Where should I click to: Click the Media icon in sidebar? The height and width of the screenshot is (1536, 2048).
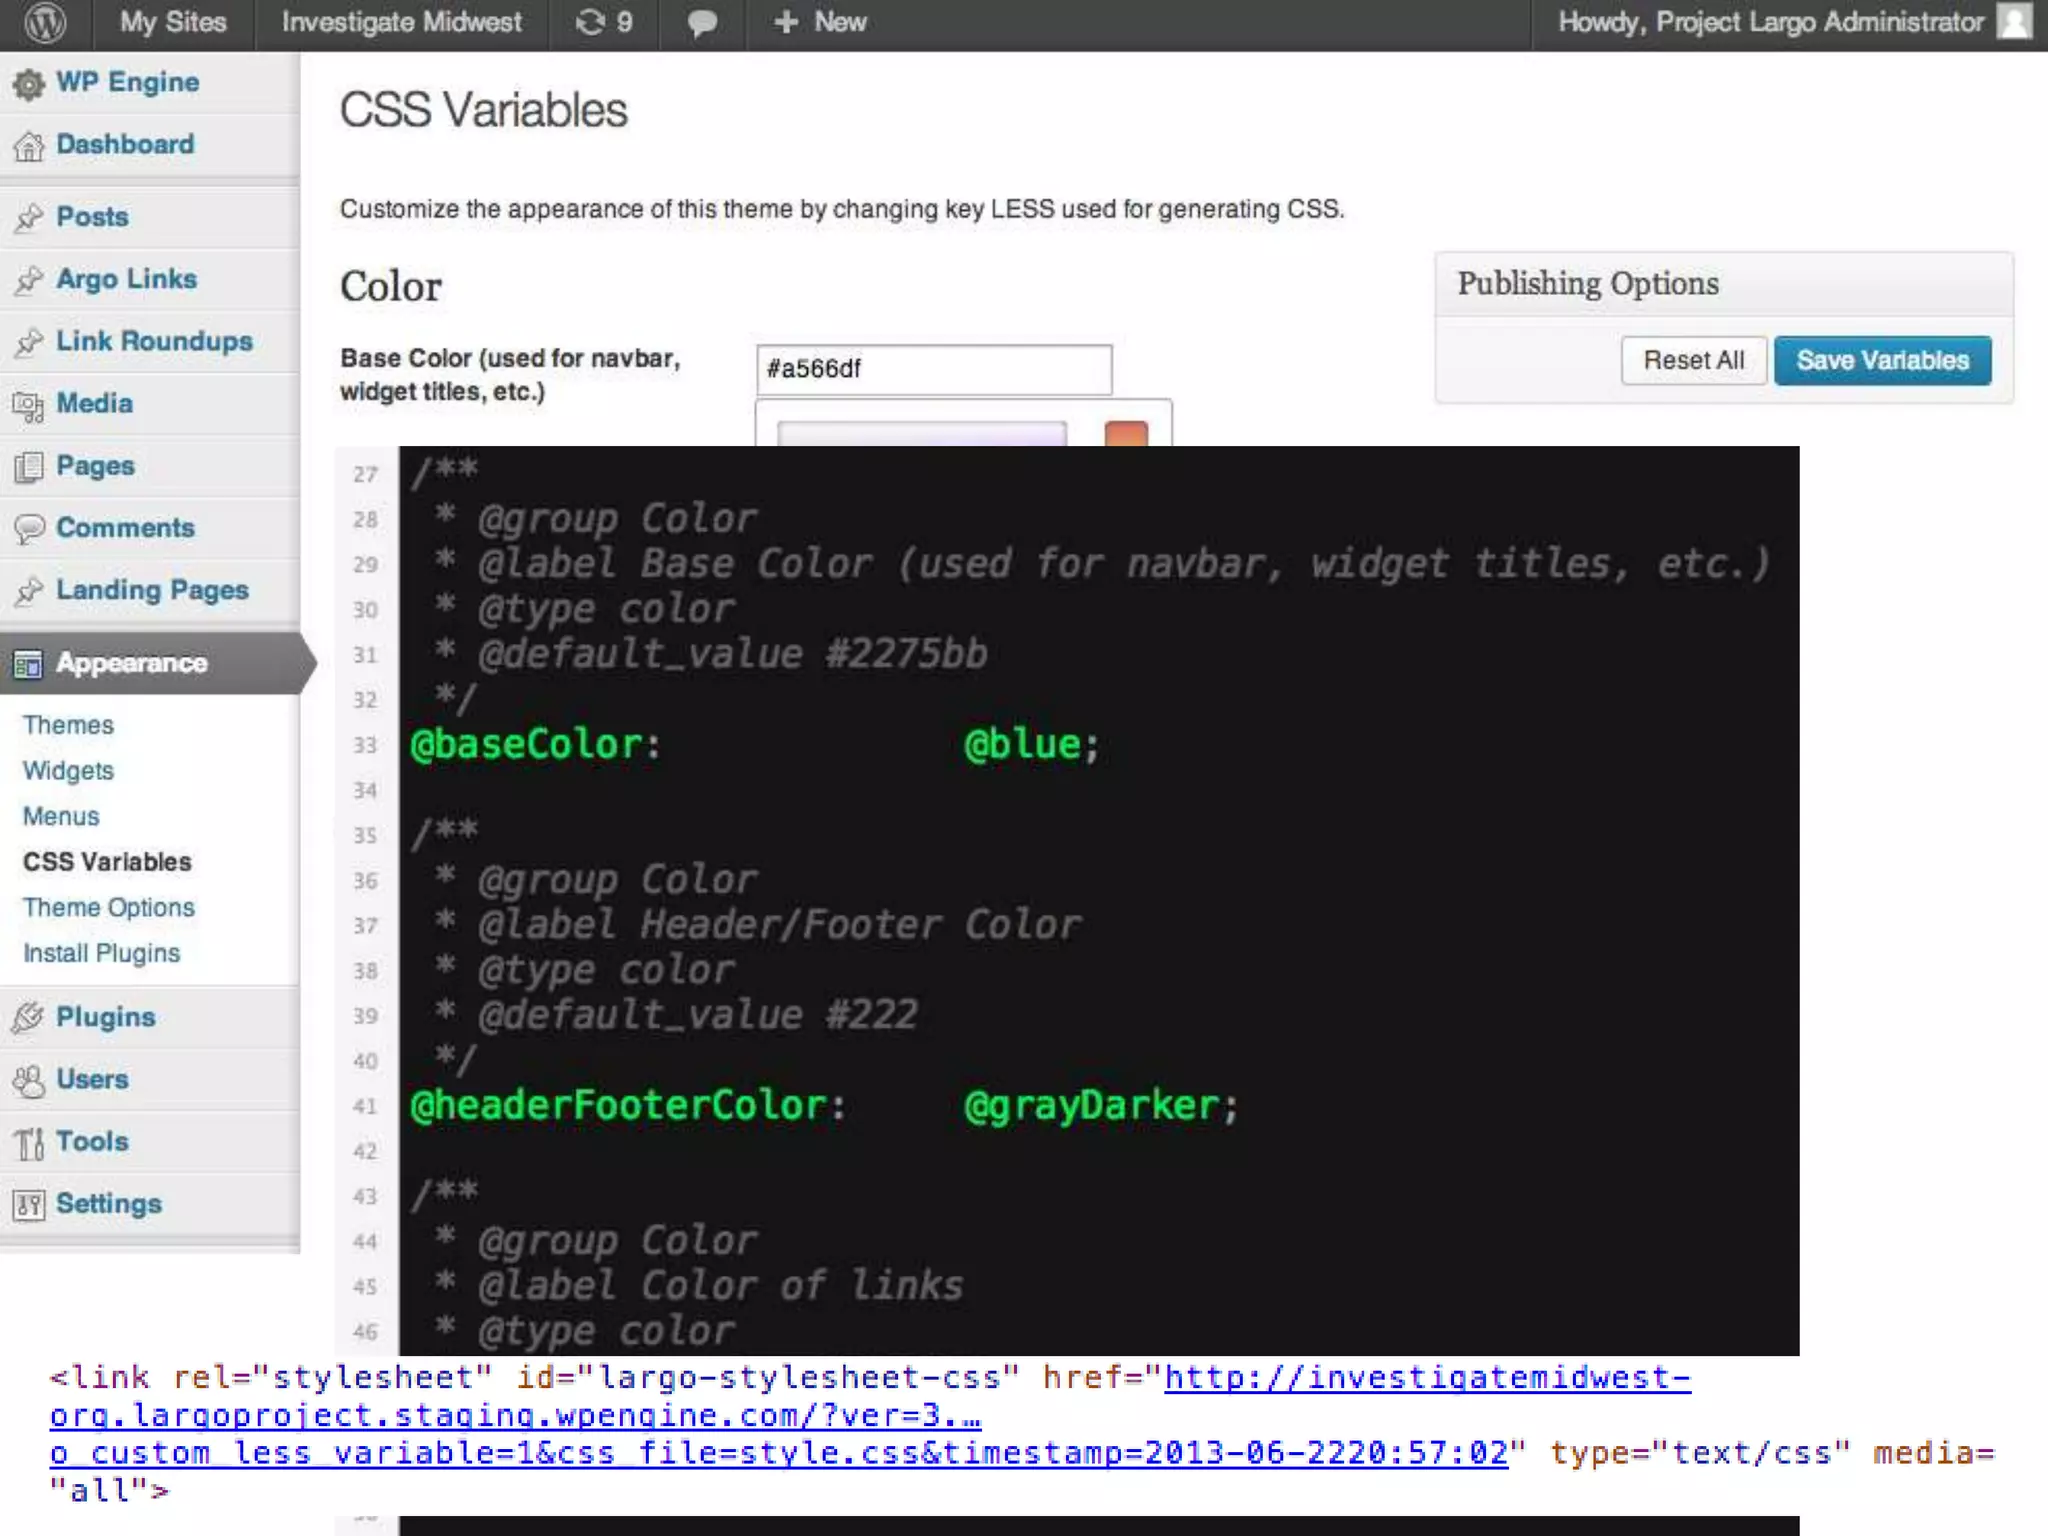click(28, 405)
